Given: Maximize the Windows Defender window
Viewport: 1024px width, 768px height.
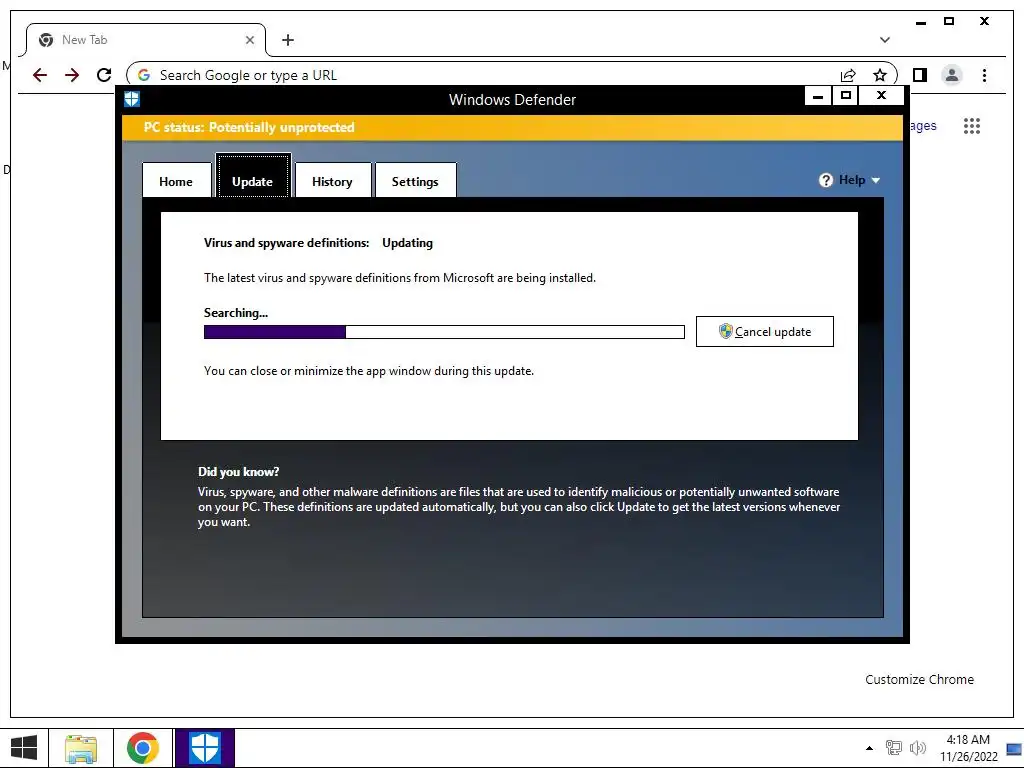Looking at the screenshot, I should pos(846,96).
